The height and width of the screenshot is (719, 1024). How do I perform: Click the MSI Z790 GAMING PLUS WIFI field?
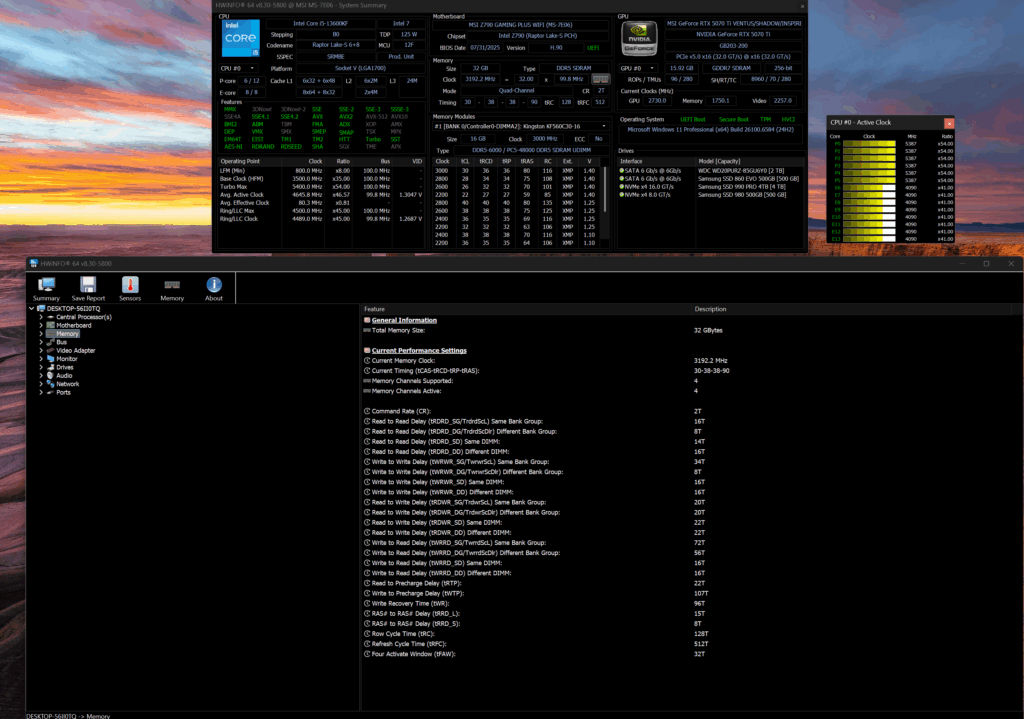pyautogui.click(x=520, y=25)
